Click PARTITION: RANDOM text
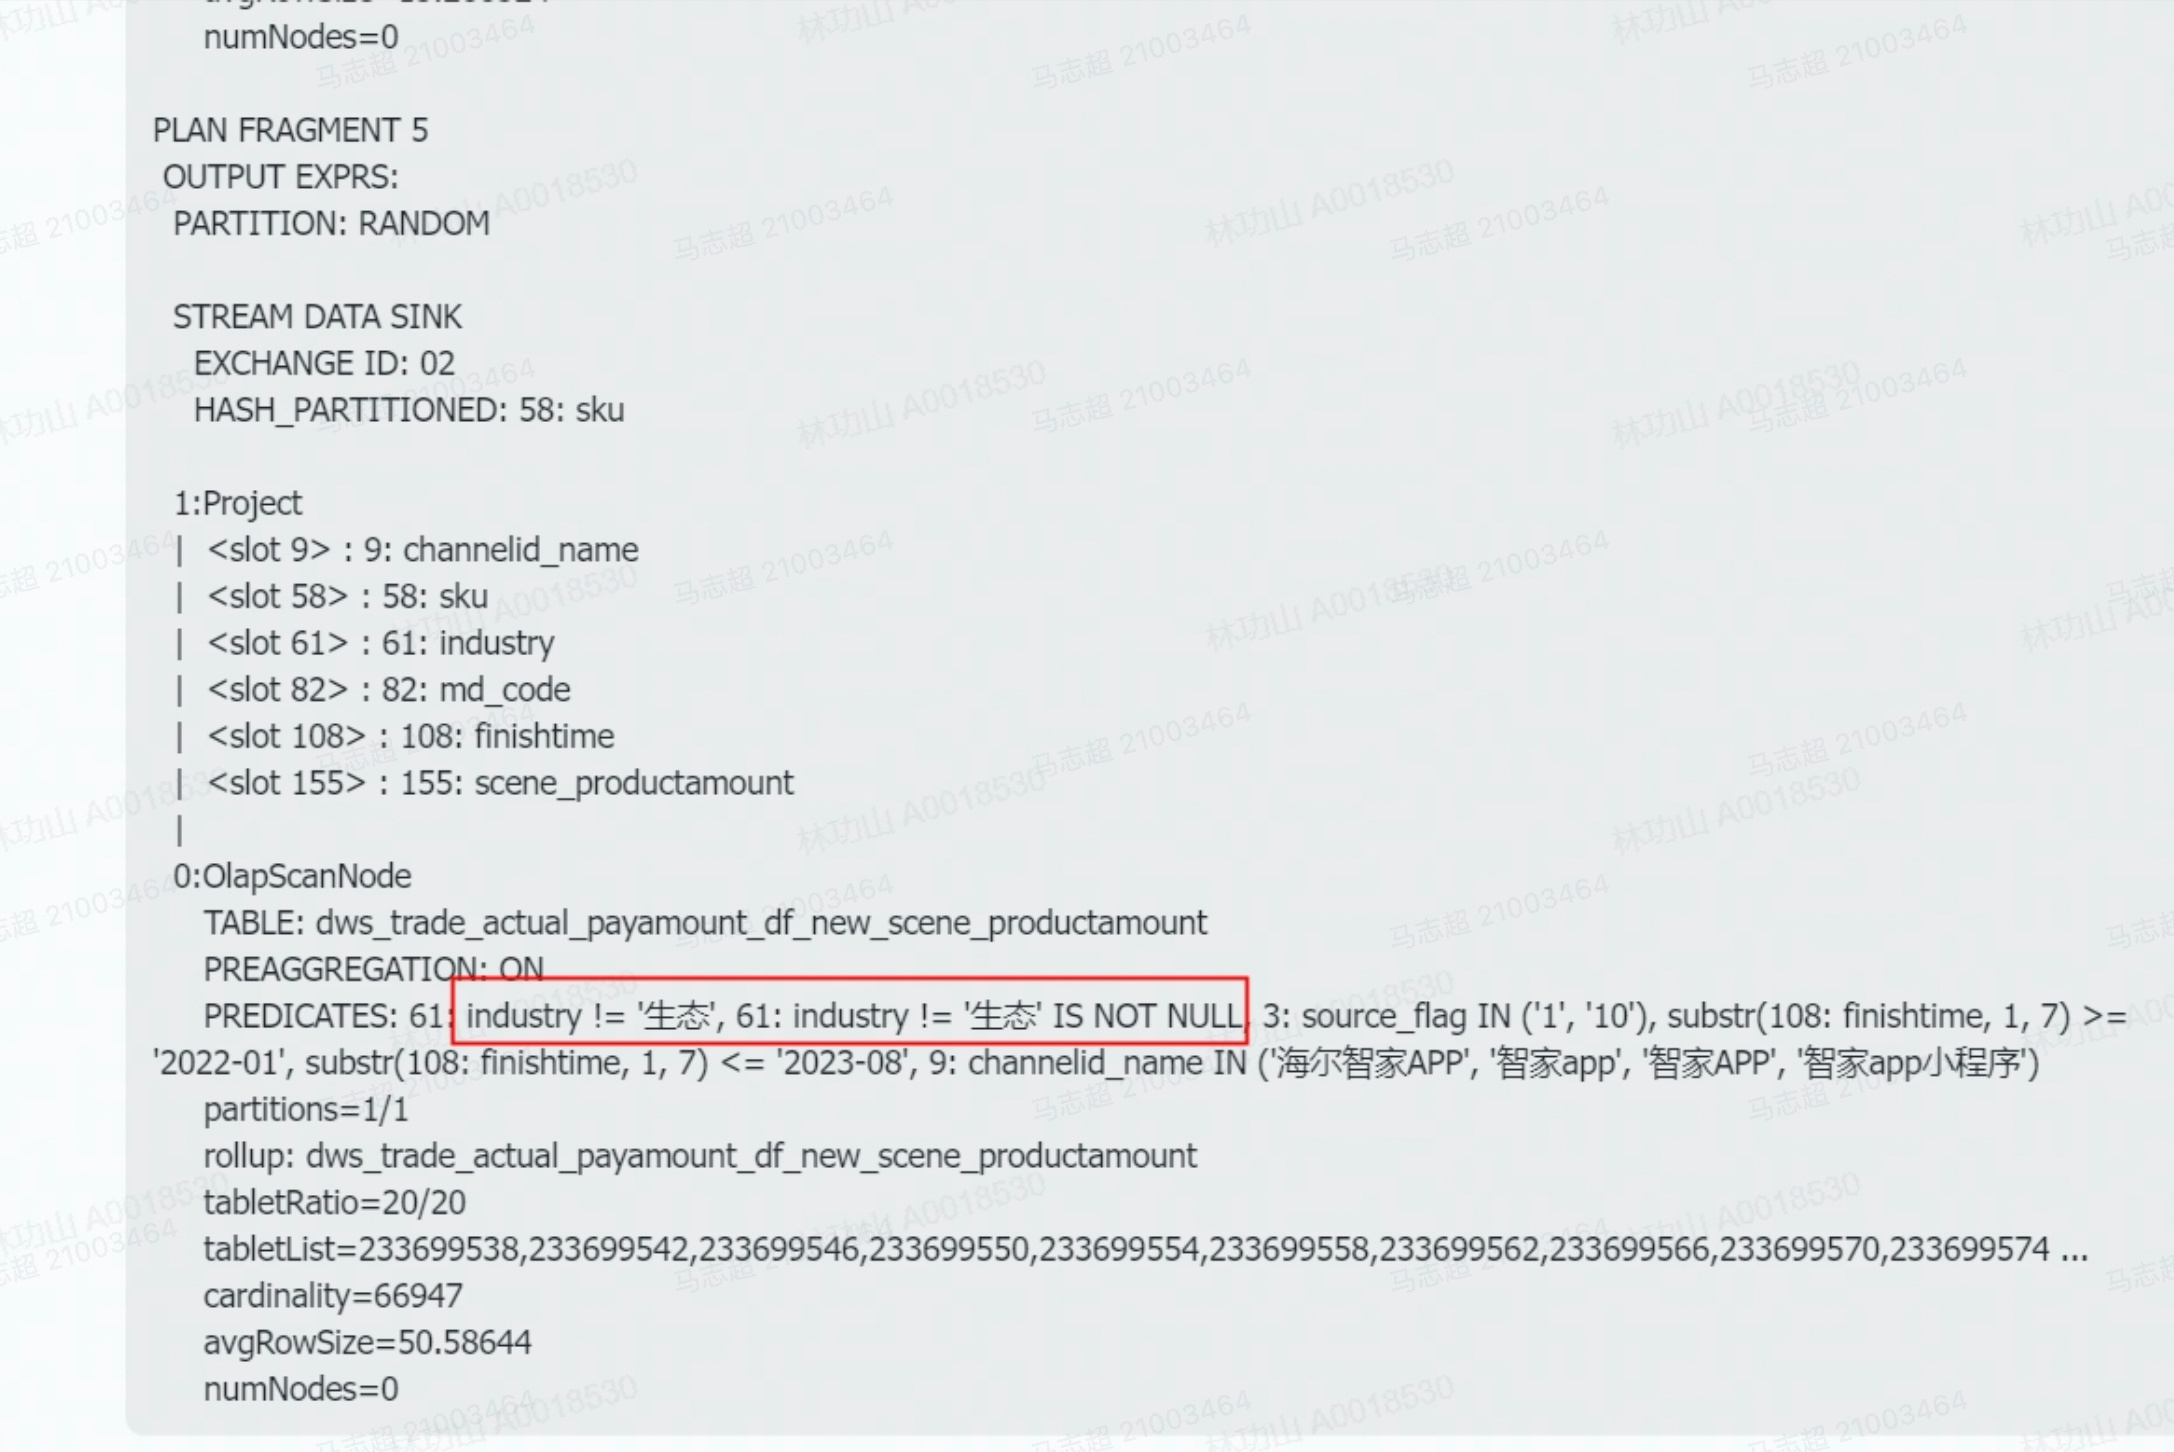The height and width of the screenshot is (1452, 2174). (x=331, y=223)
